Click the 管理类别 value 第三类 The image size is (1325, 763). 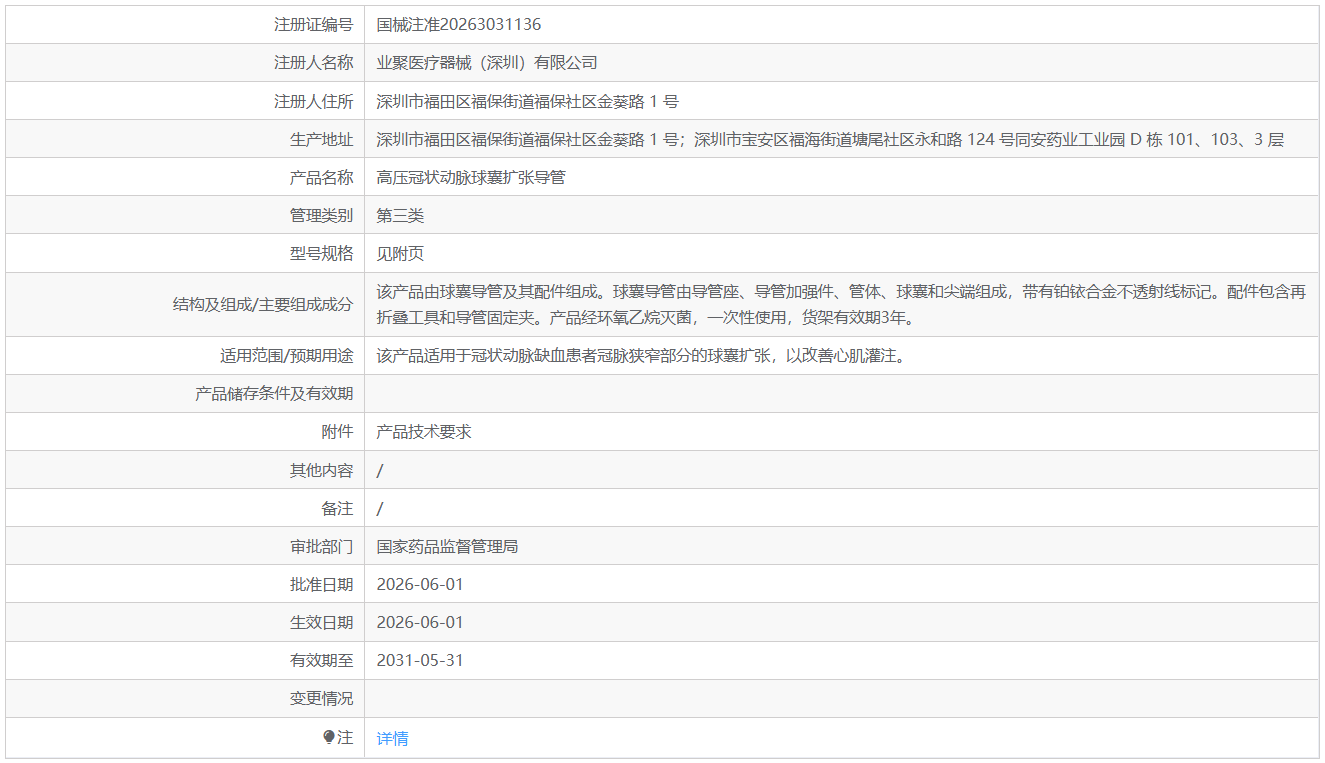point(400,215)
